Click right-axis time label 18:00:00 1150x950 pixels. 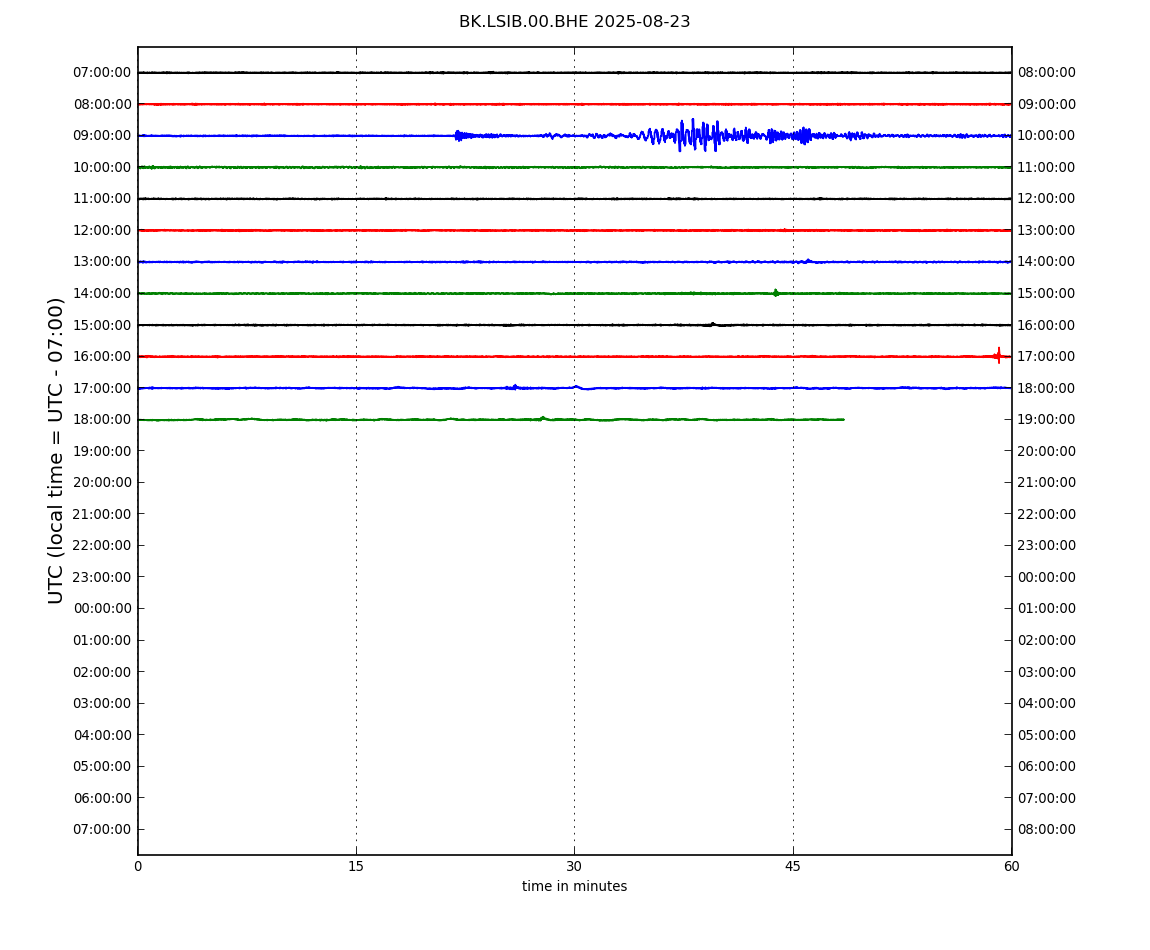point(1047,388)
